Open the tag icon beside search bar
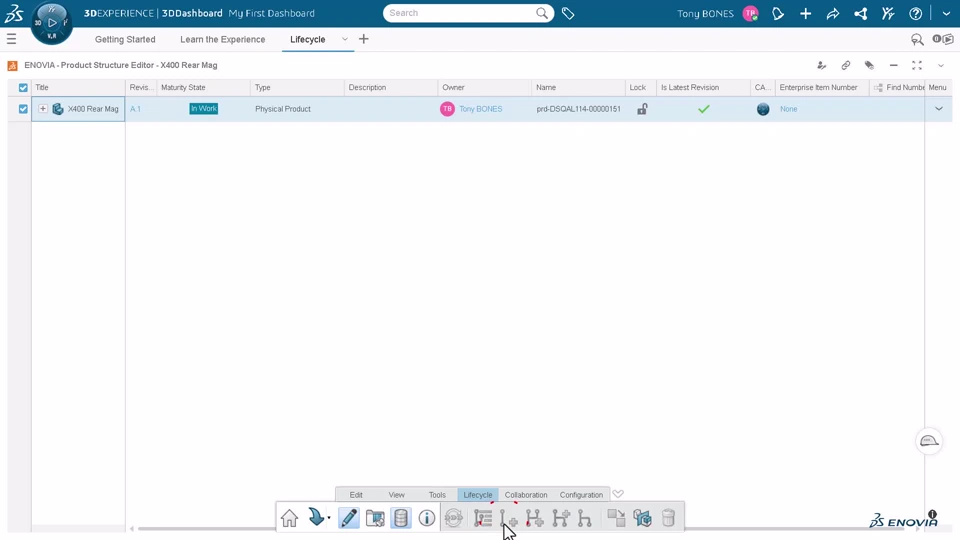The height and width of the screenshot is (540, 960). click(568, 13)
